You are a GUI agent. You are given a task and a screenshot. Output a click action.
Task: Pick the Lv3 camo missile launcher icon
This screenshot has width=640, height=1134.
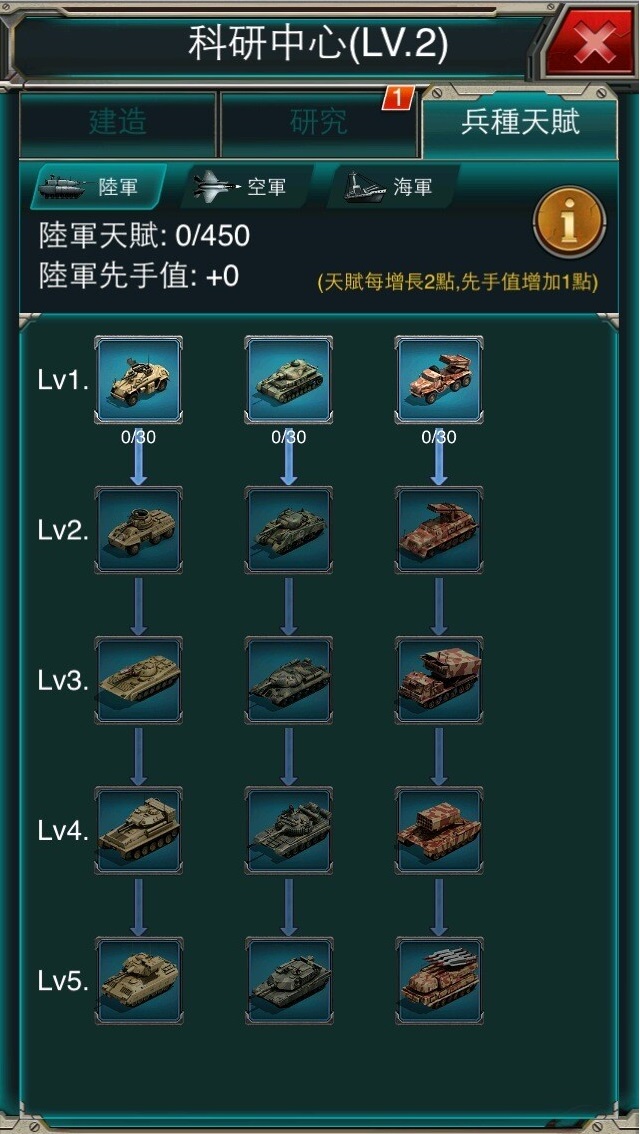[x=439, y=681]
